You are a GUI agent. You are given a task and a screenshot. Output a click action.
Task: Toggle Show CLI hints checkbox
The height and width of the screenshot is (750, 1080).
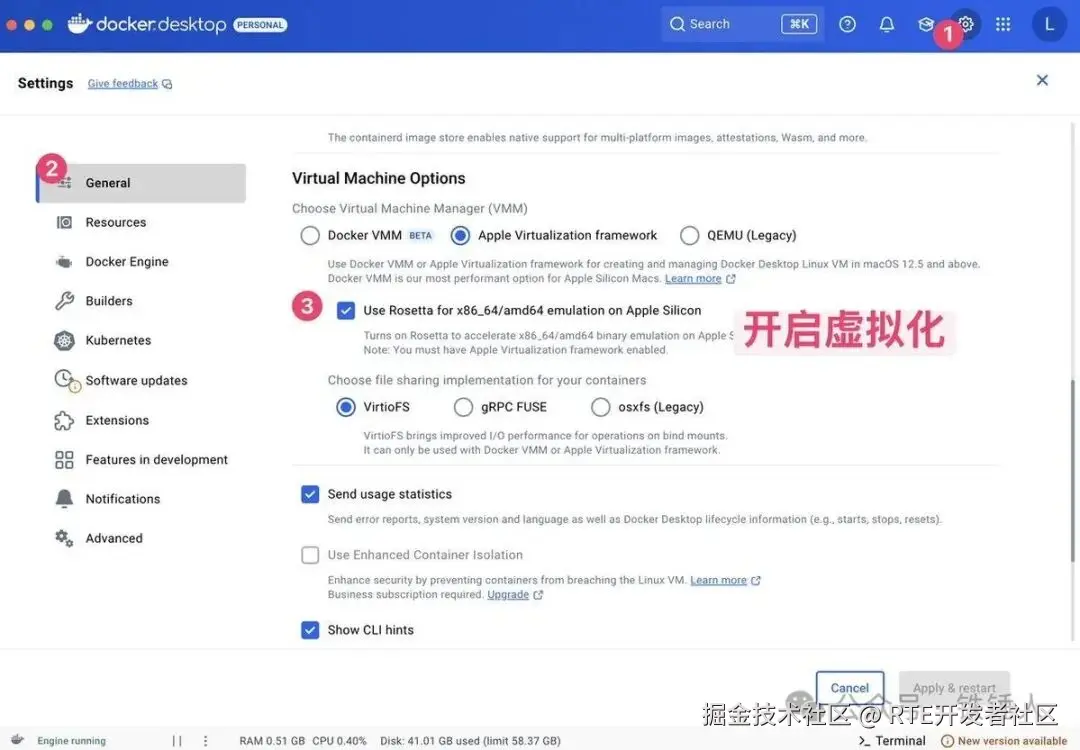coord(310,630)
